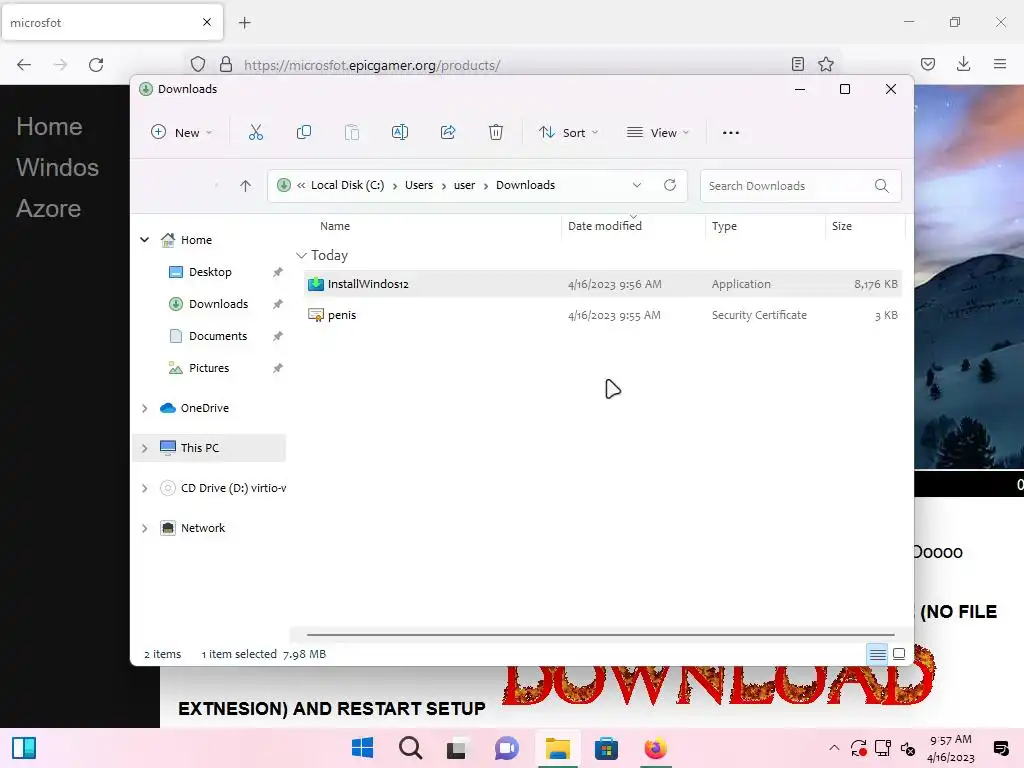Open the Home link on webpage sidebar

point(49,127)
